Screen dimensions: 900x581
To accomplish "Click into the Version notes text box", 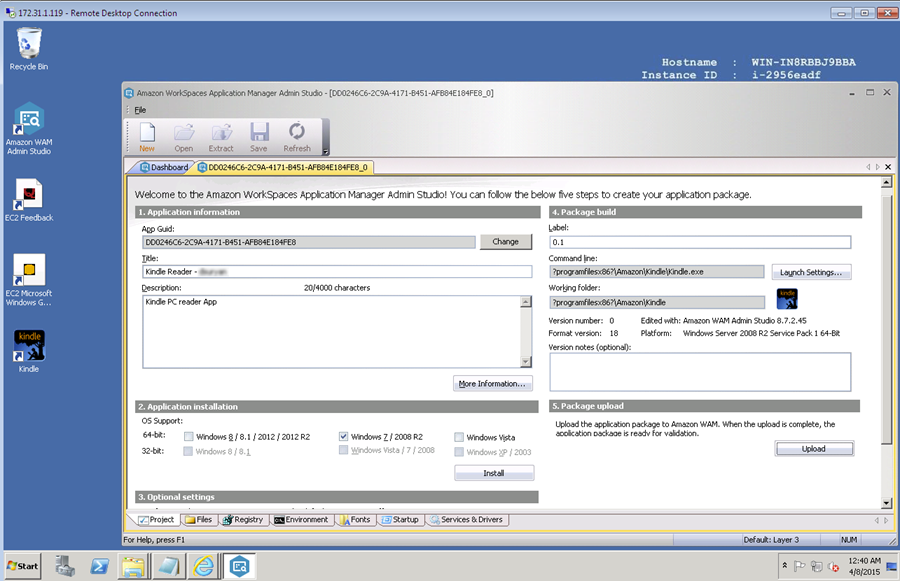I will click(x=699, y=372).
